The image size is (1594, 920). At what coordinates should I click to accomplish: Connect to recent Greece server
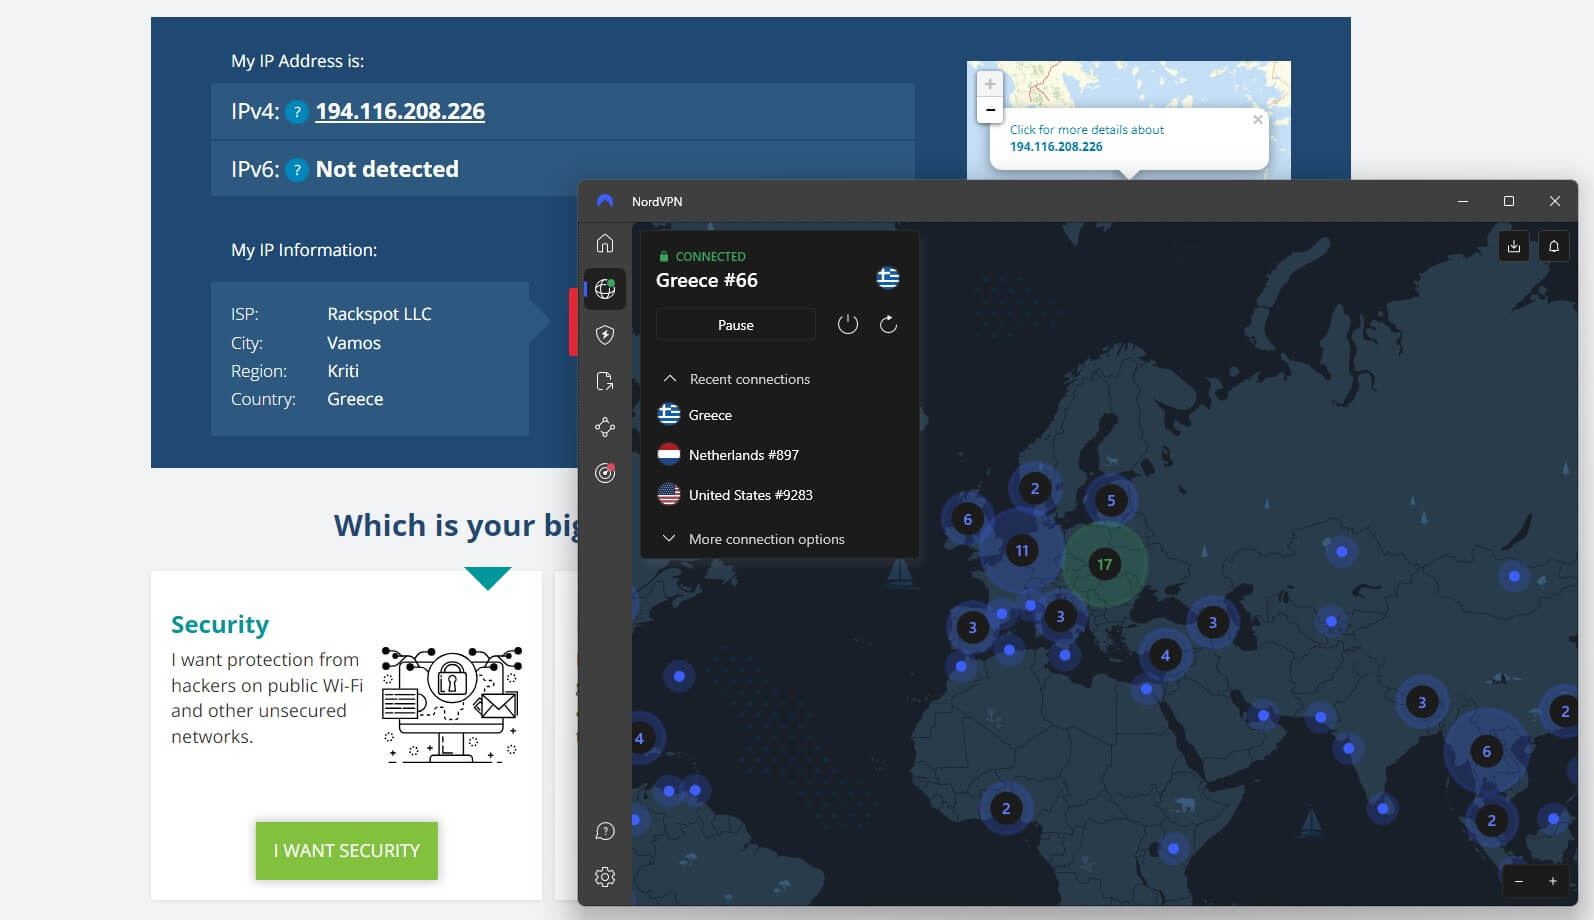pos(779,415)
